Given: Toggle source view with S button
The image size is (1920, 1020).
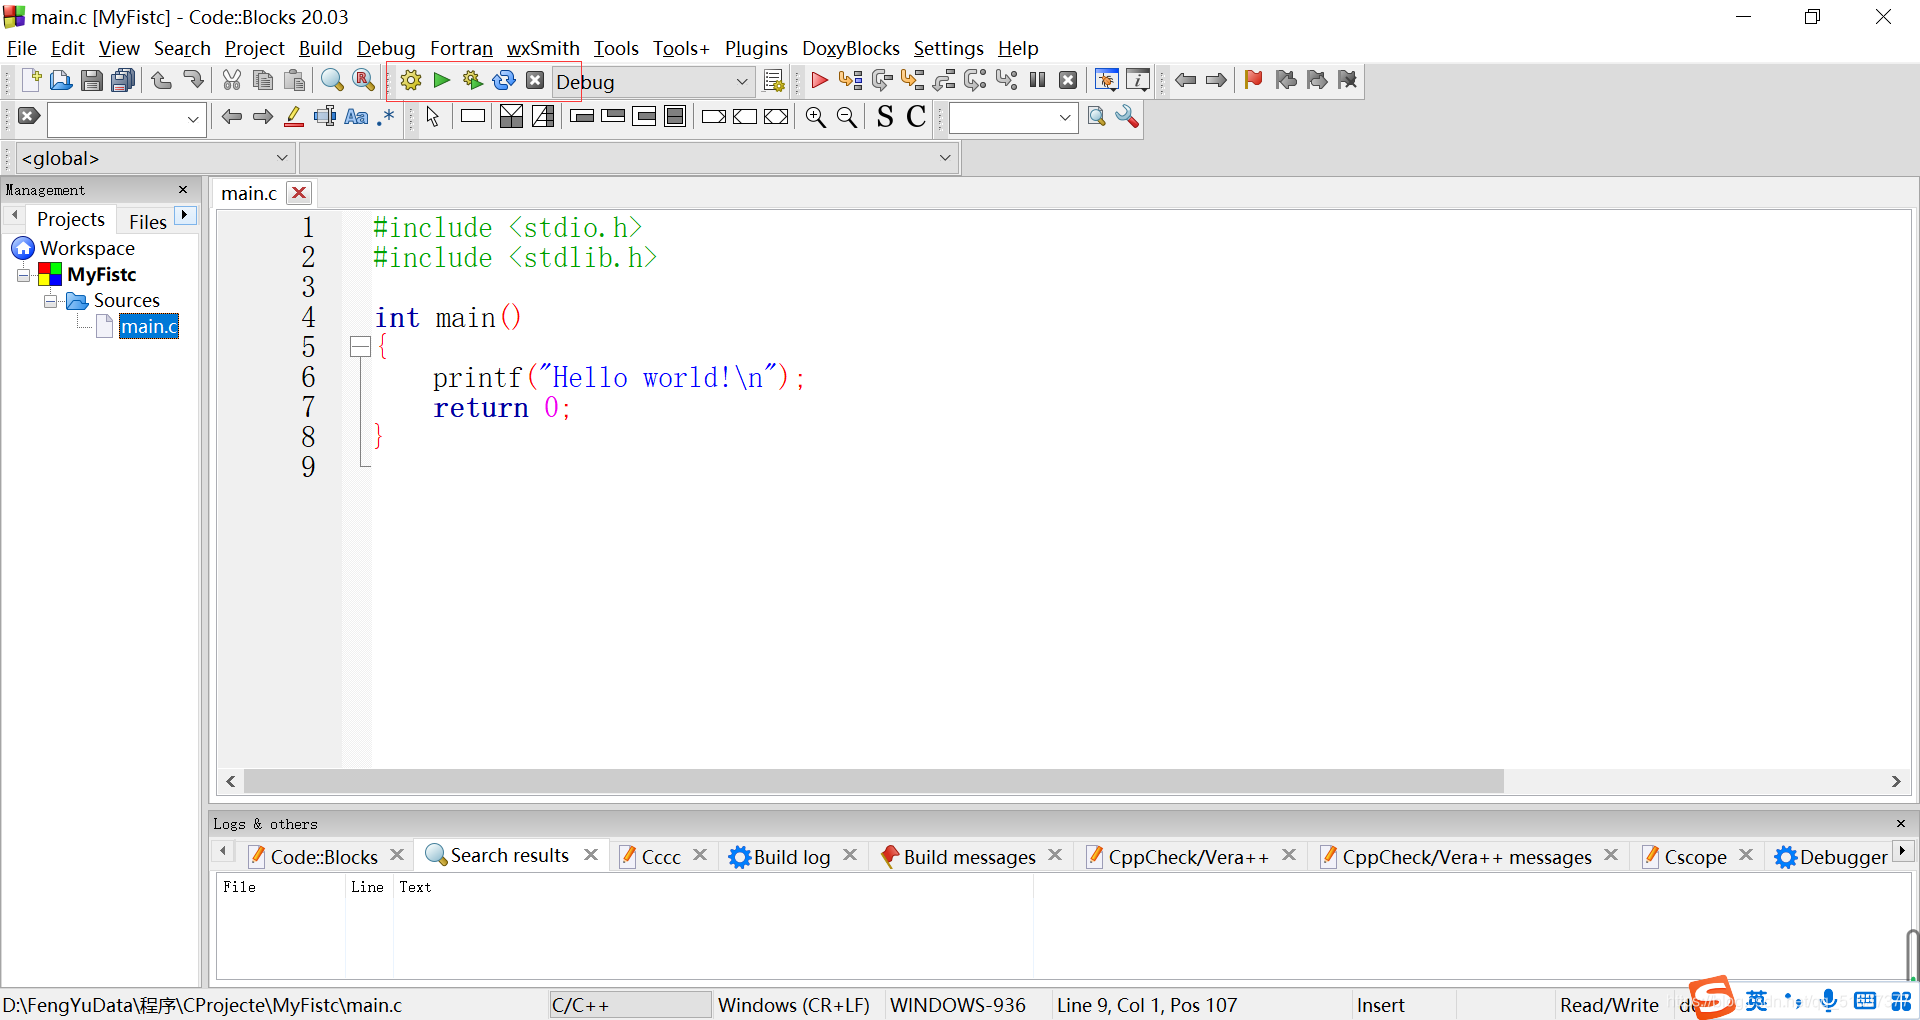Looking at the screenshot, I should 884,117.
